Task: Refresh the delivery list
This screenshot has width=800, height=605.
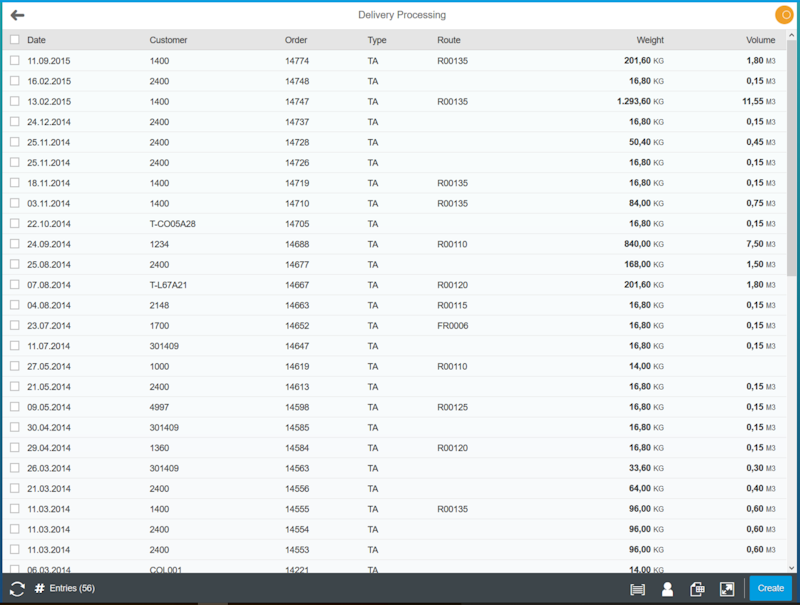Action: (x=16, y=588)
